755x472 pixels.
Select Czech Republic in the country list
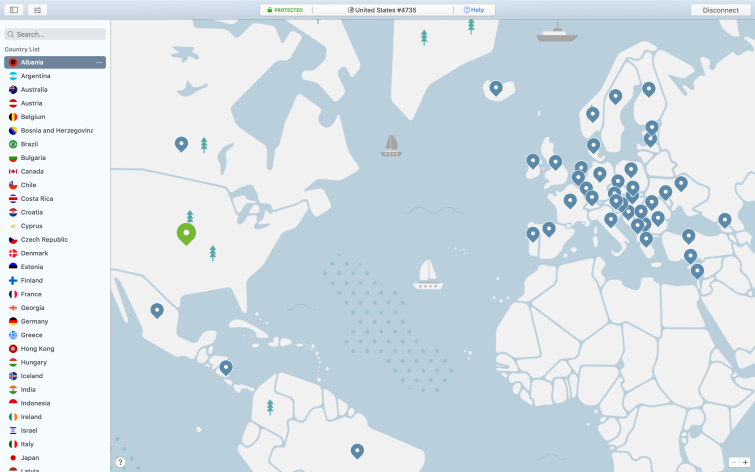(55, 239)
